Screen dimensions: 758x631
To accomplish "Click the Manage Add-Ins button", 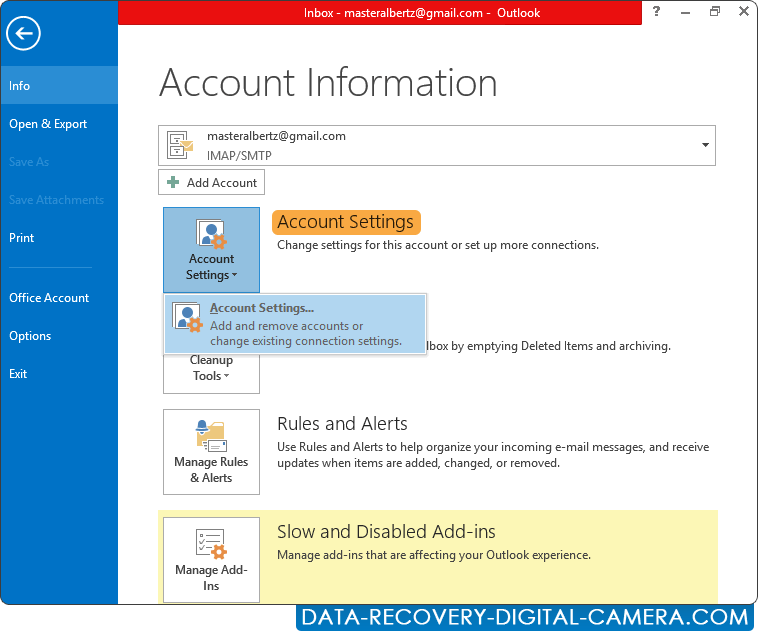I will click(x=211, y=560).
